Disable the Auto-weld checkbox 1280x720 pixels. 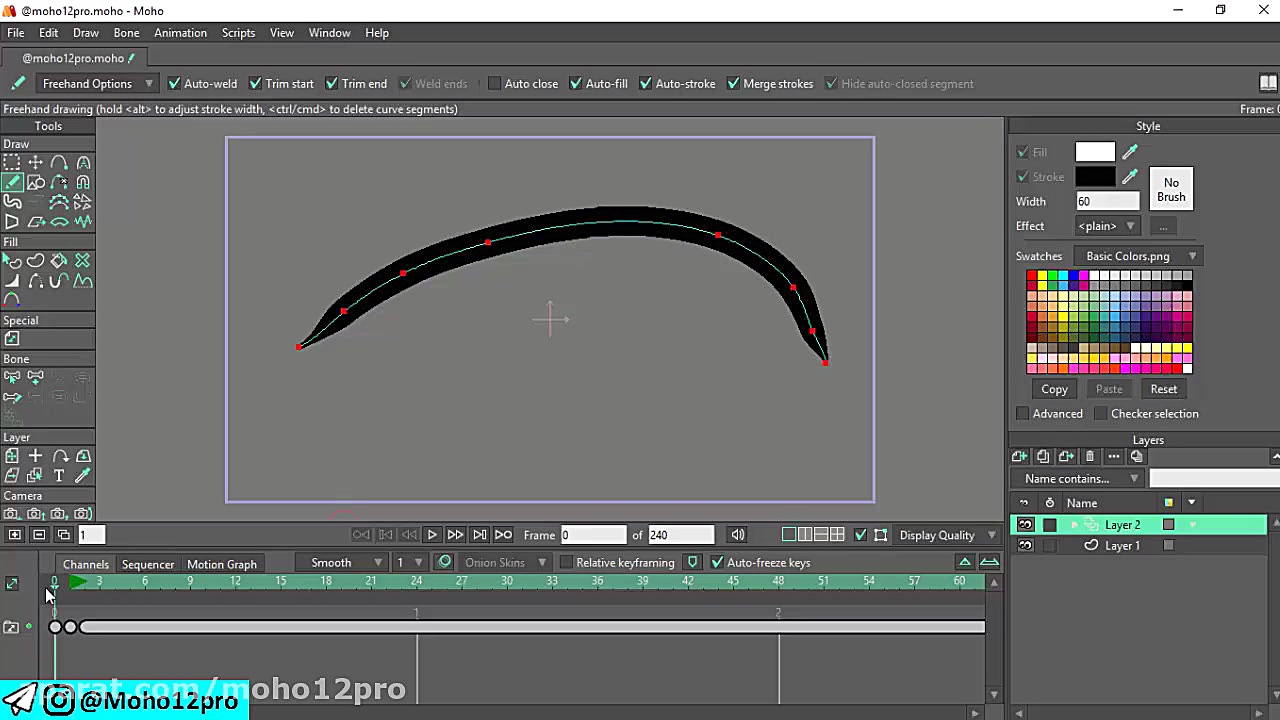(x=174, y=84)
